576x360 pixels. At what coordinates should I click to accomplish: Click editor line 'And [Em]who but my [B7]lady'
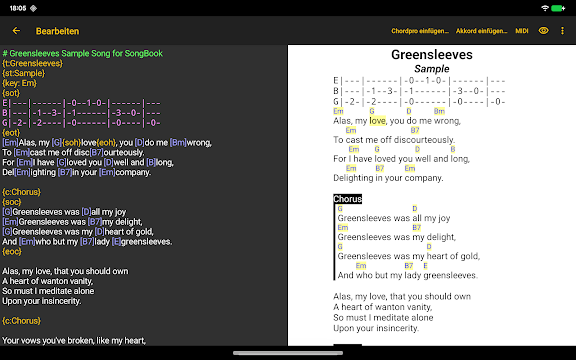tap(87, 242)
